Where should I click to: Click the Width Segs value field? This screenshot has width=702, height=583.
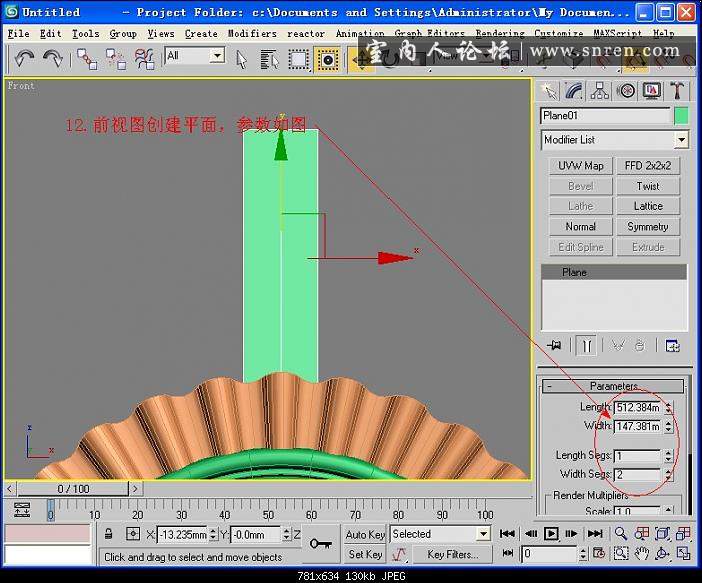[x=637, y=475]
